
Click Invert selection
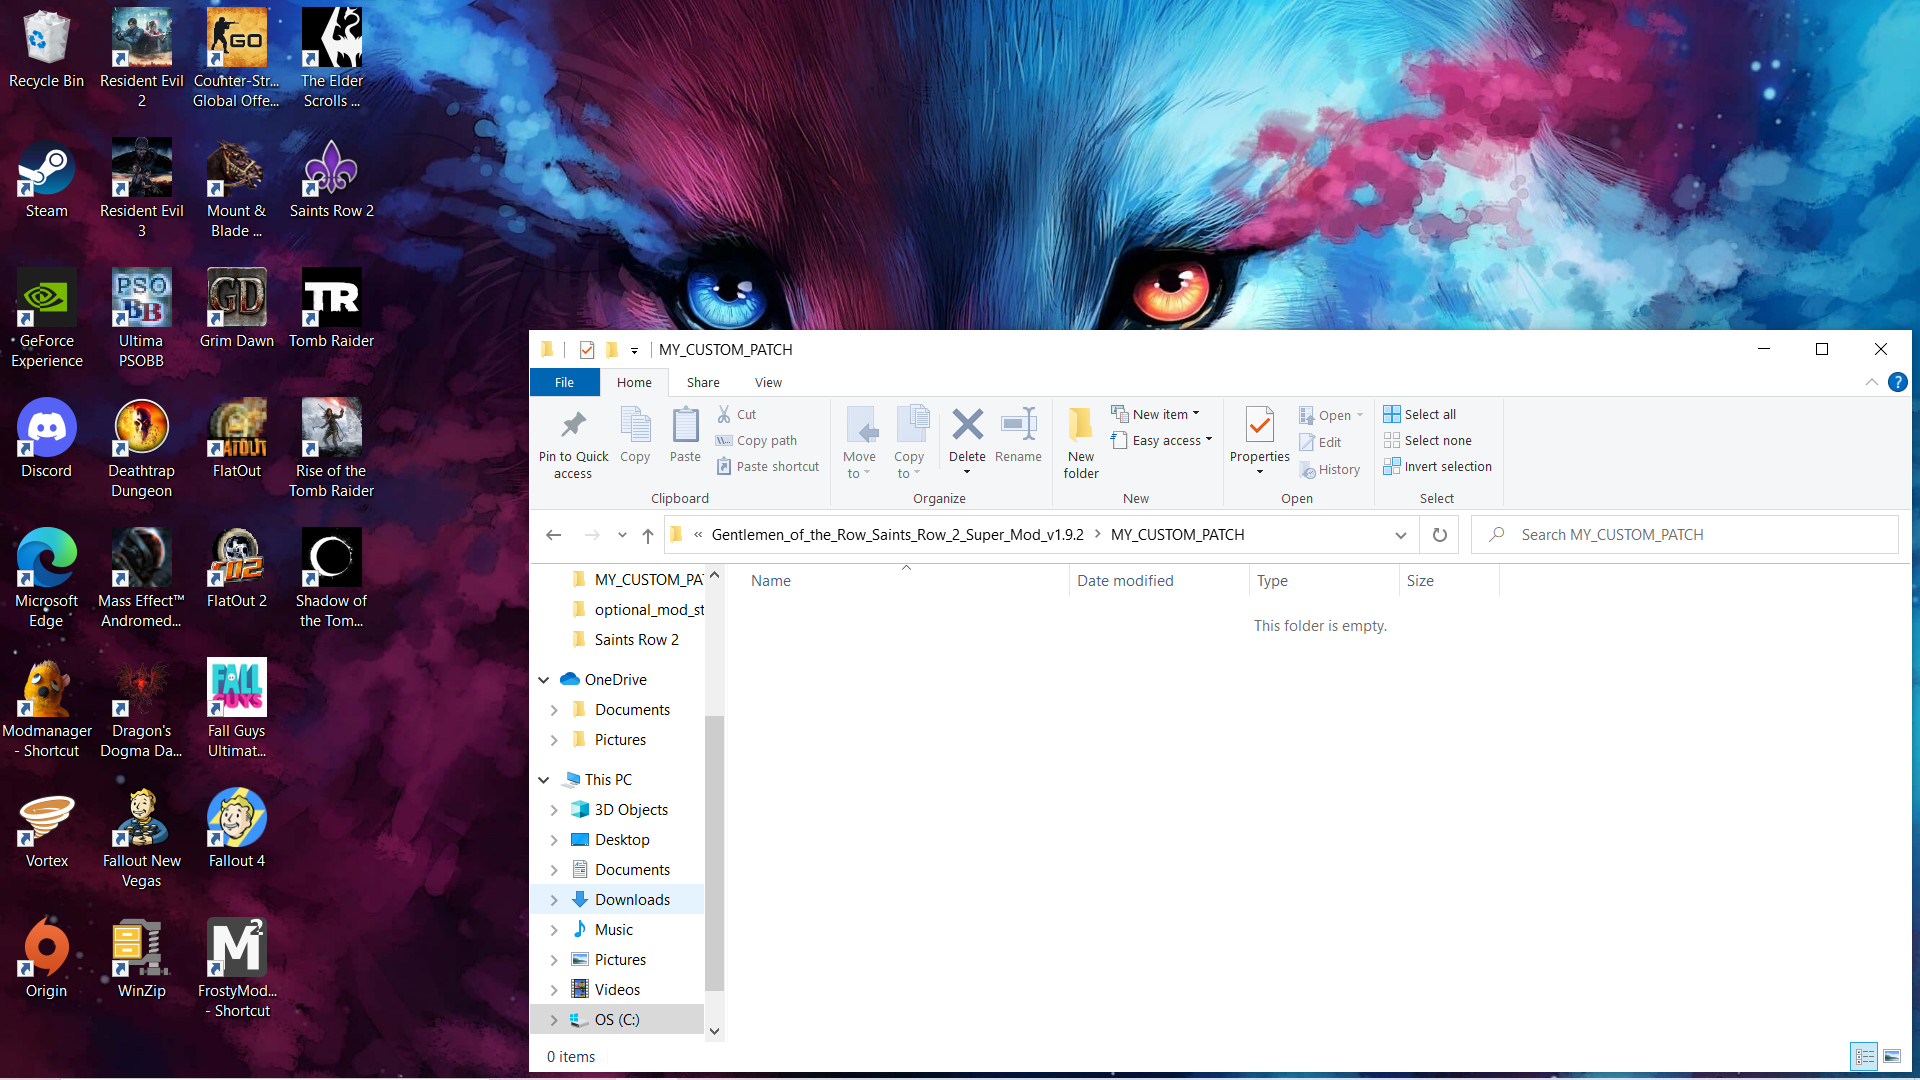[1438, 466]
